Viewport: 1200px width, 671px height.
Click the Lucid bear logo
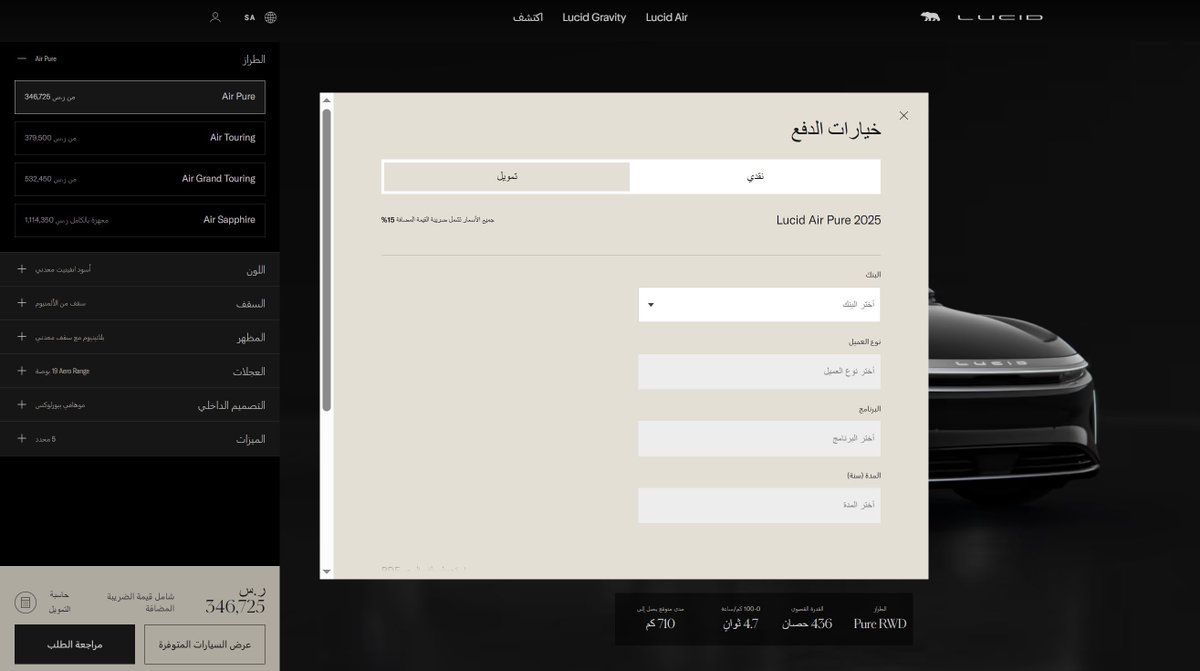930,17
